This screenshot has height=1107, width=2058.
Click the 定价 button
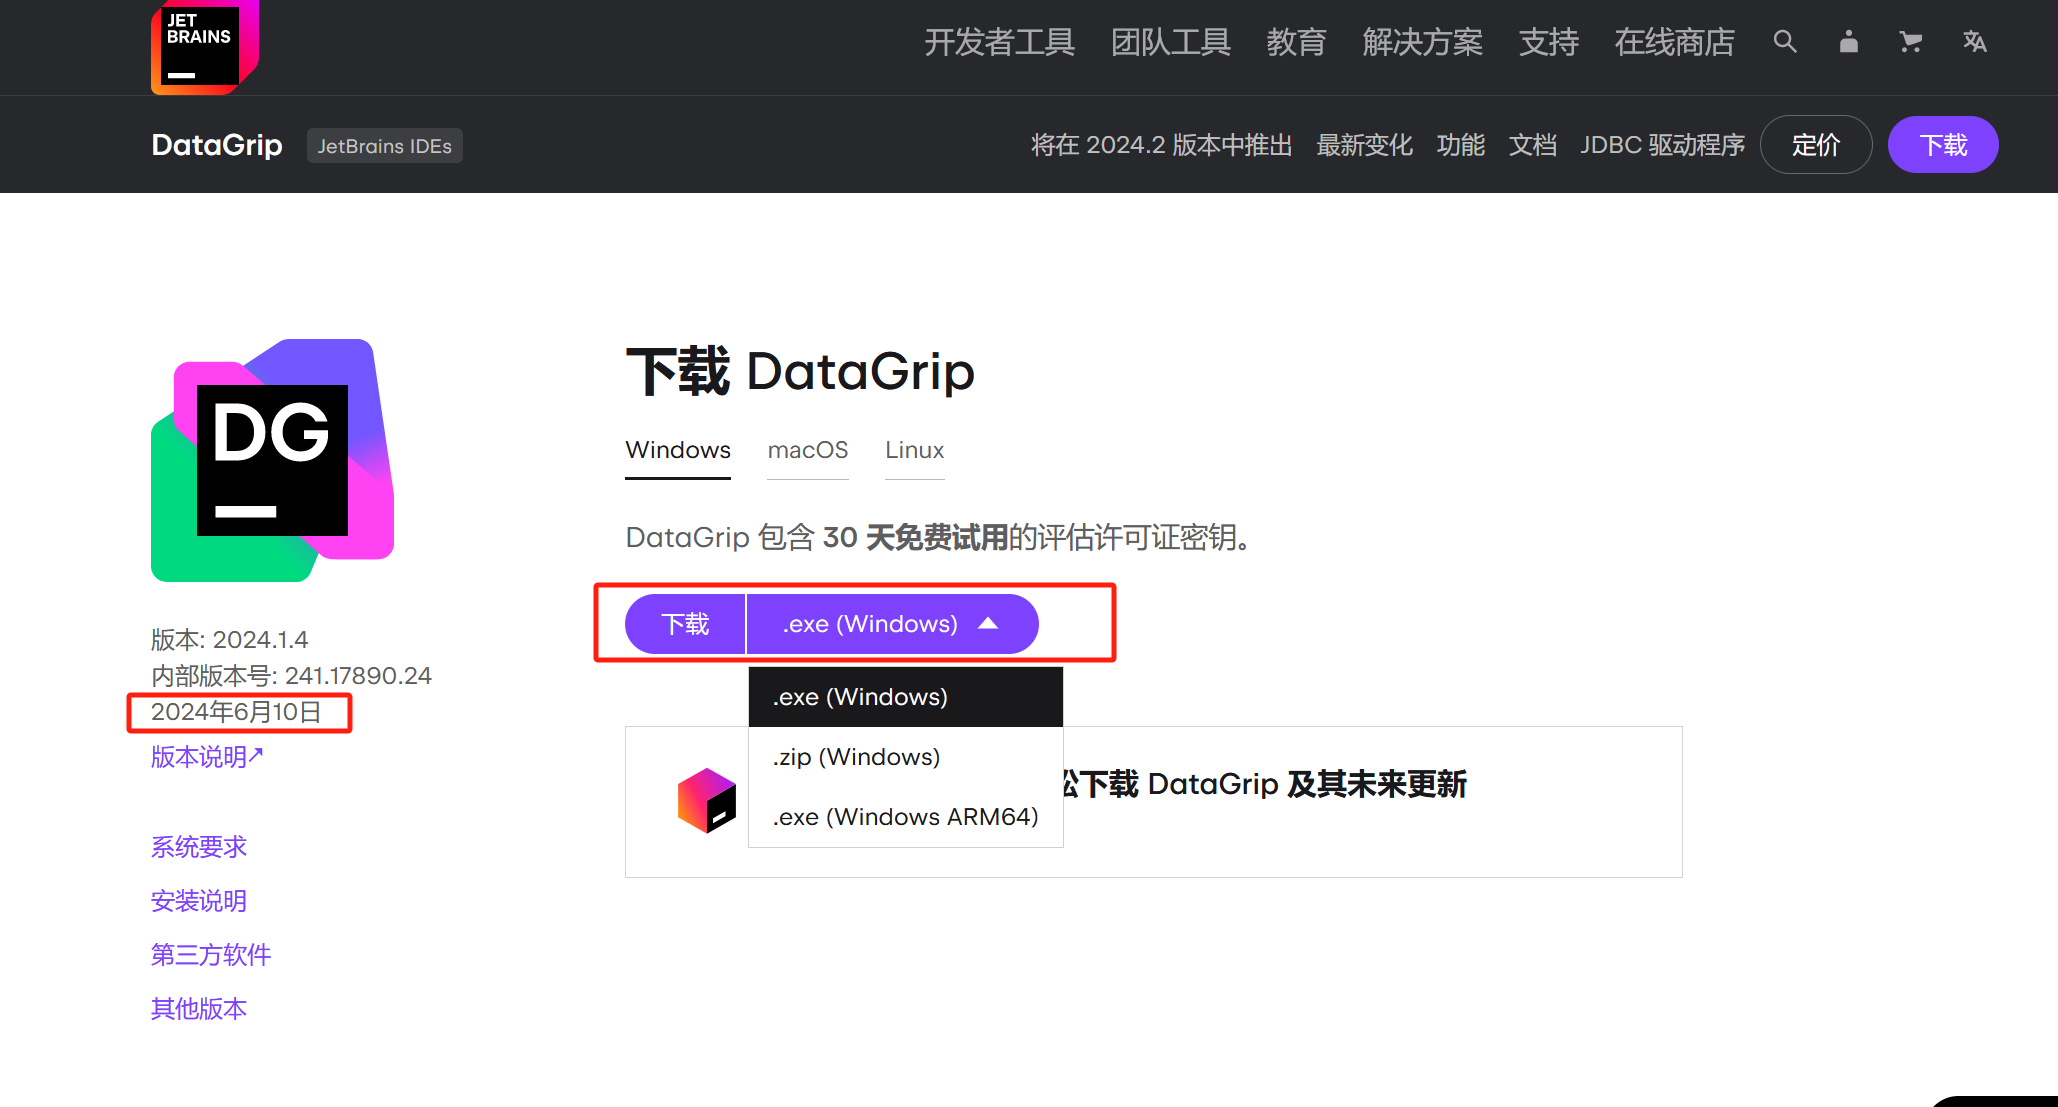(1816, 145)
